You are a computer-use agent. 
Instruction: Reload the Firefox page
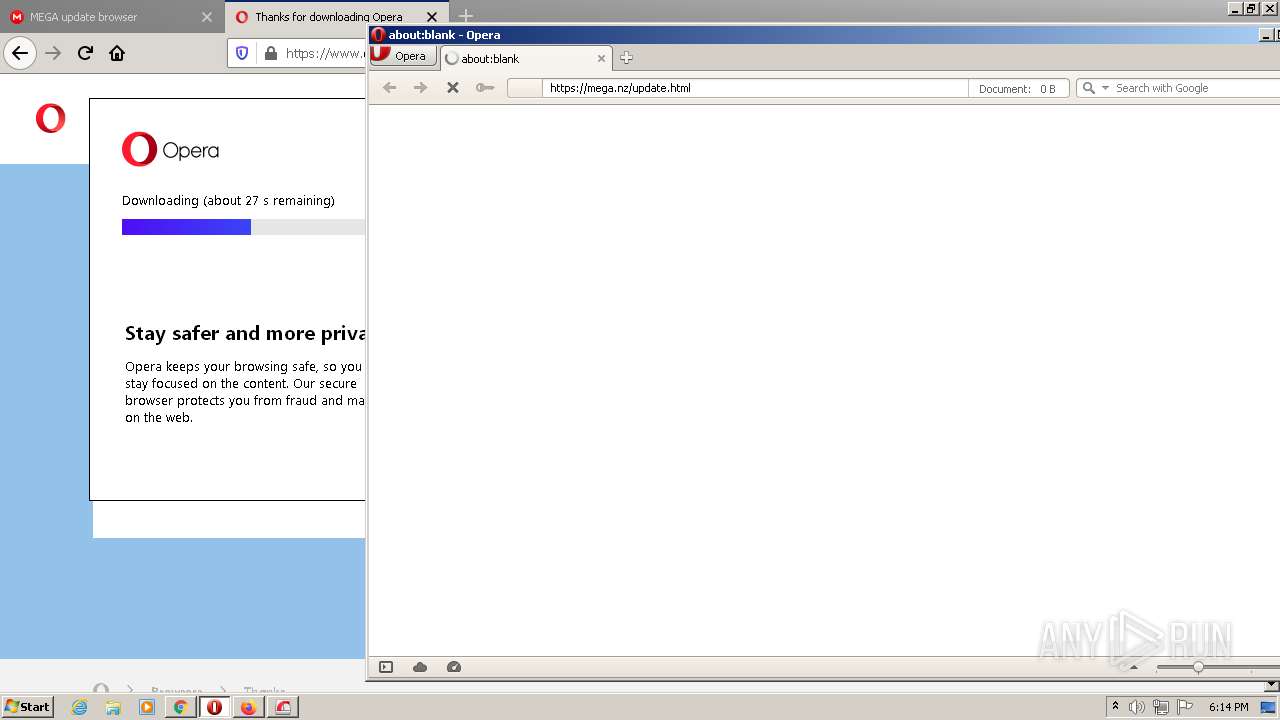coord(85,53)
